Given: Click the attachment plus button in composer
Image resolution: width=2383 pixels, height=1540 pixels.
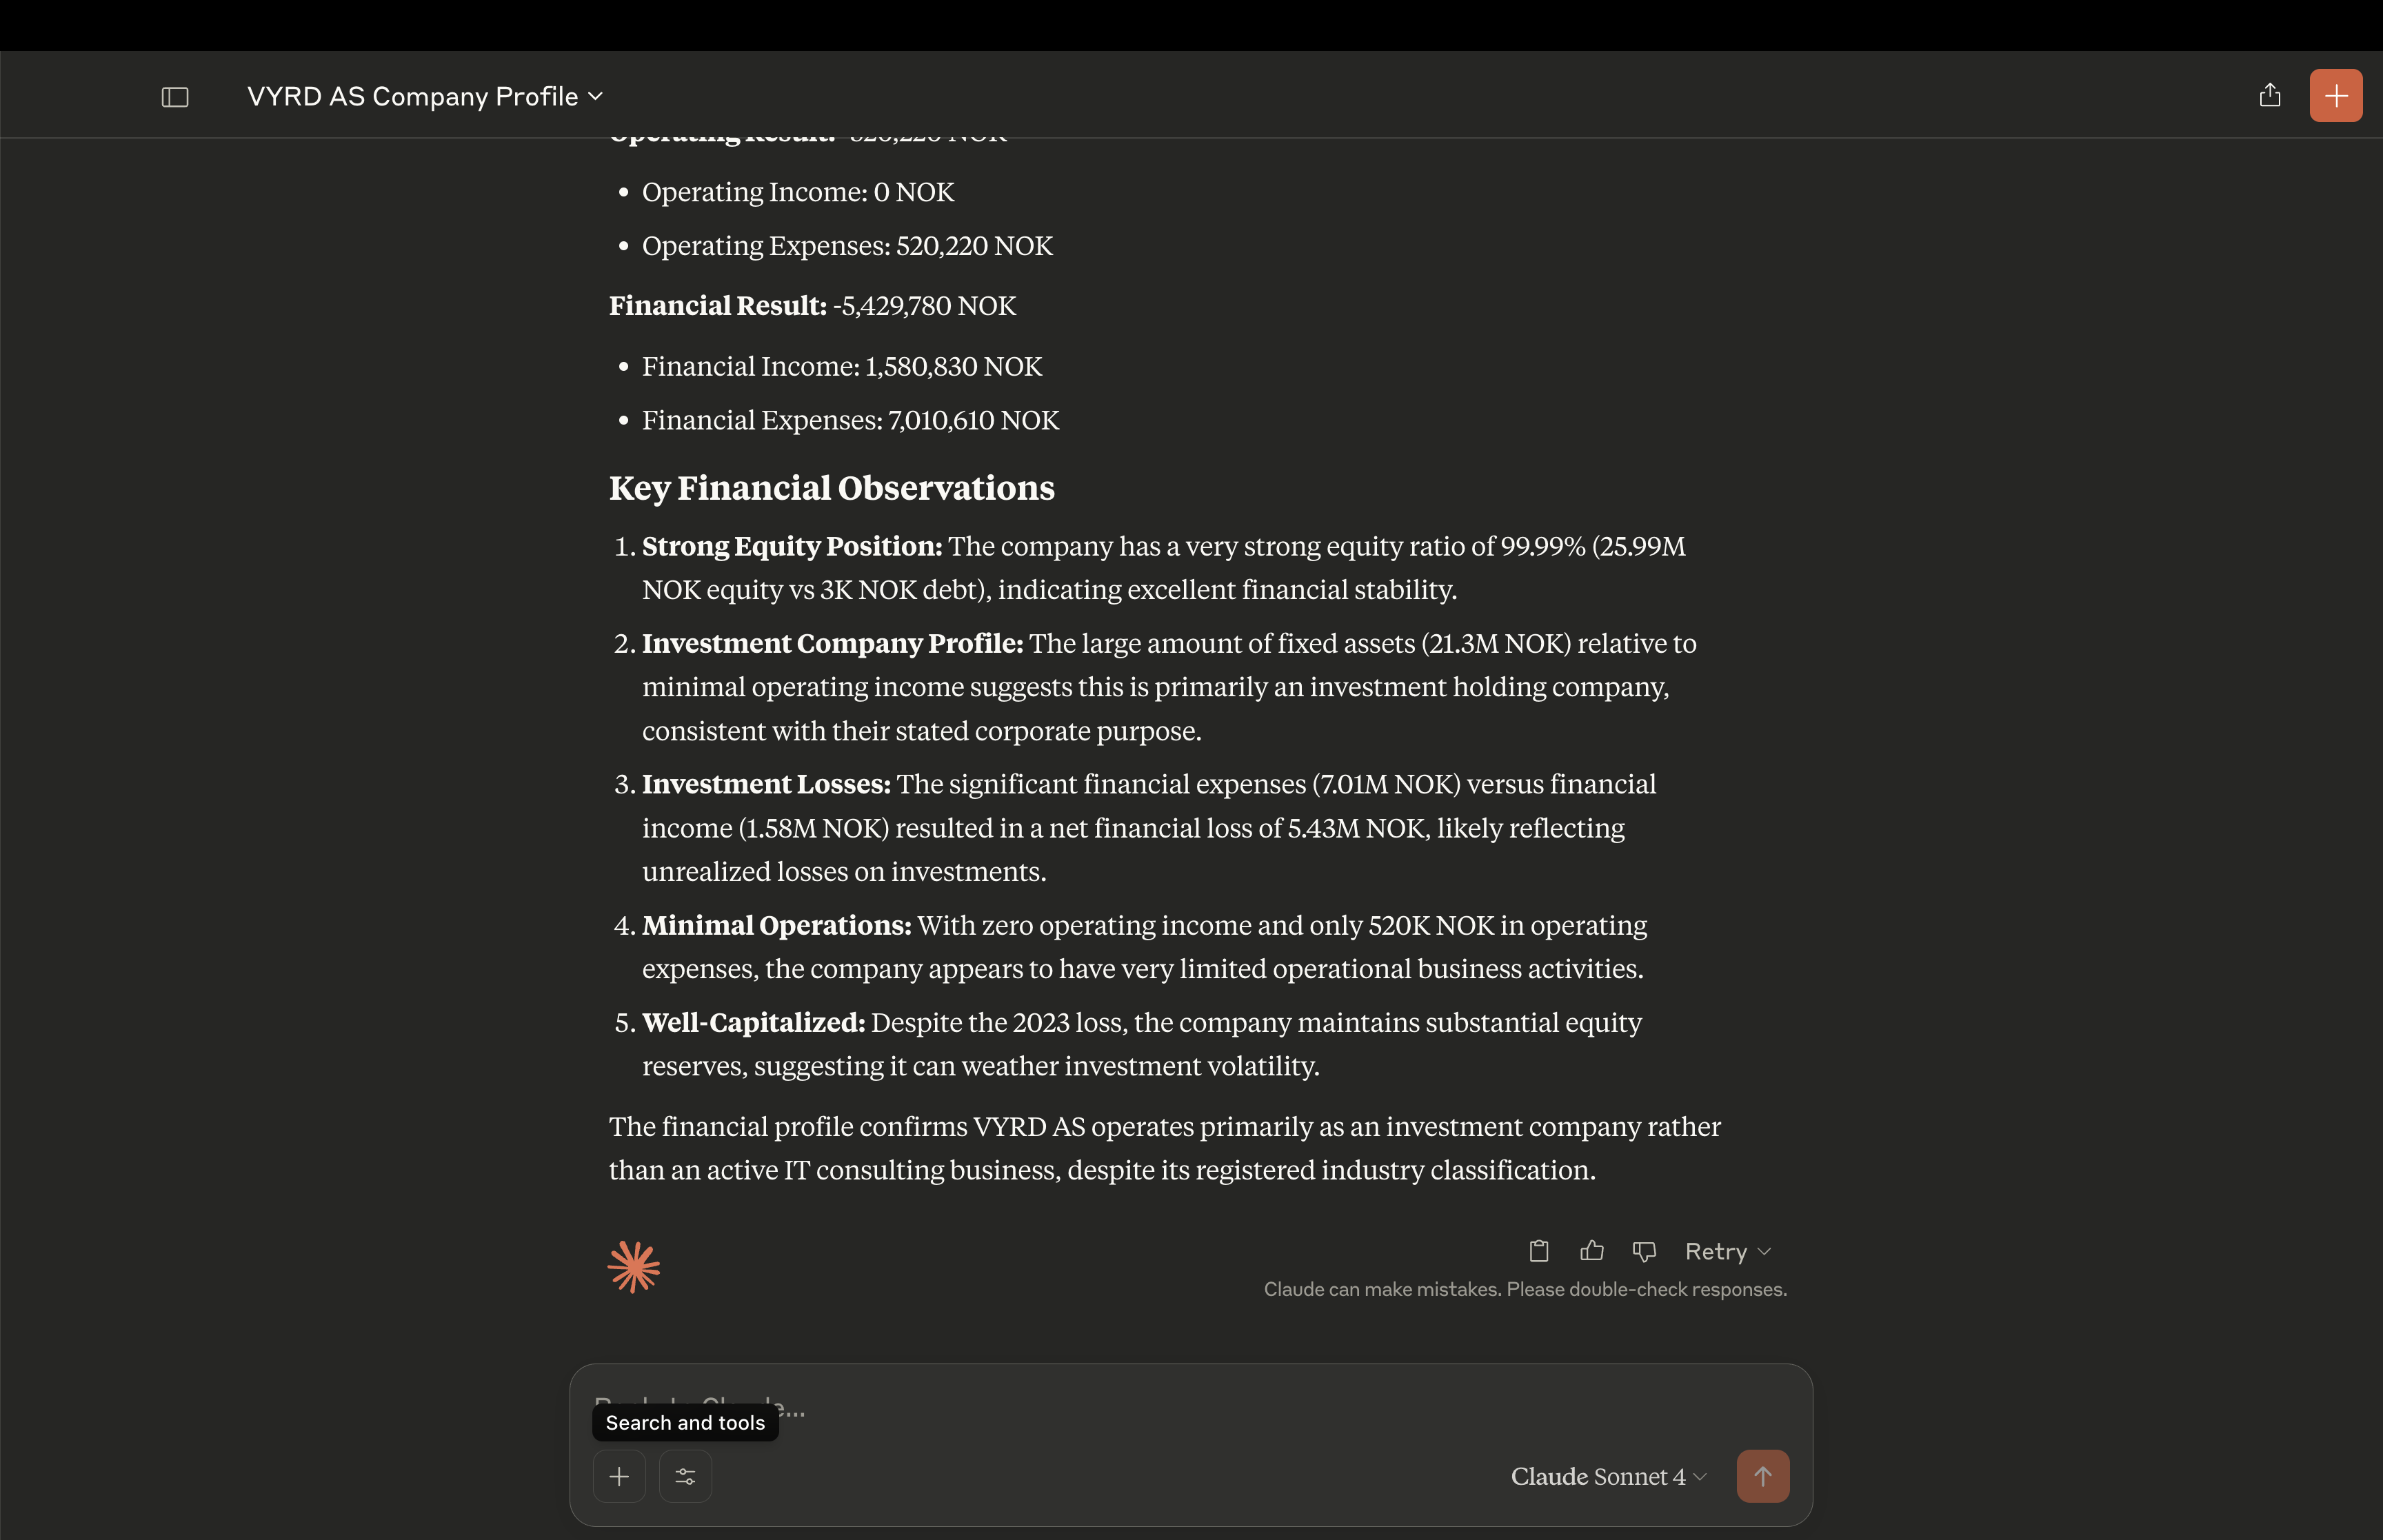Looking at the screenshot, I should click(x=619, y=1476).
